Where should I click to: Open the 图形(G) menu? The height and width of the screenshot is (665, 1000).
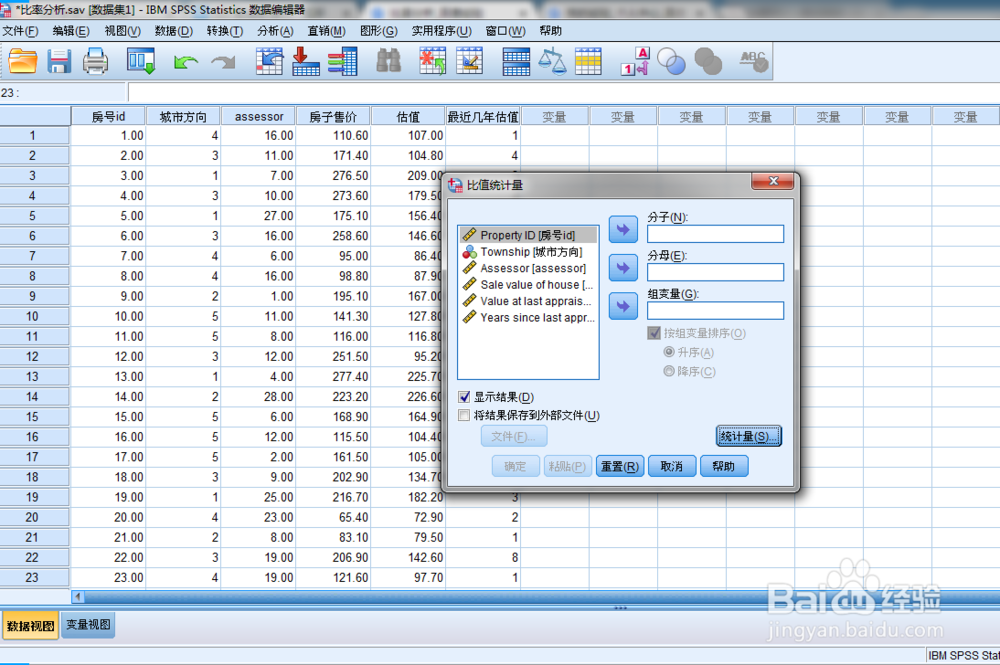(379, 31)
